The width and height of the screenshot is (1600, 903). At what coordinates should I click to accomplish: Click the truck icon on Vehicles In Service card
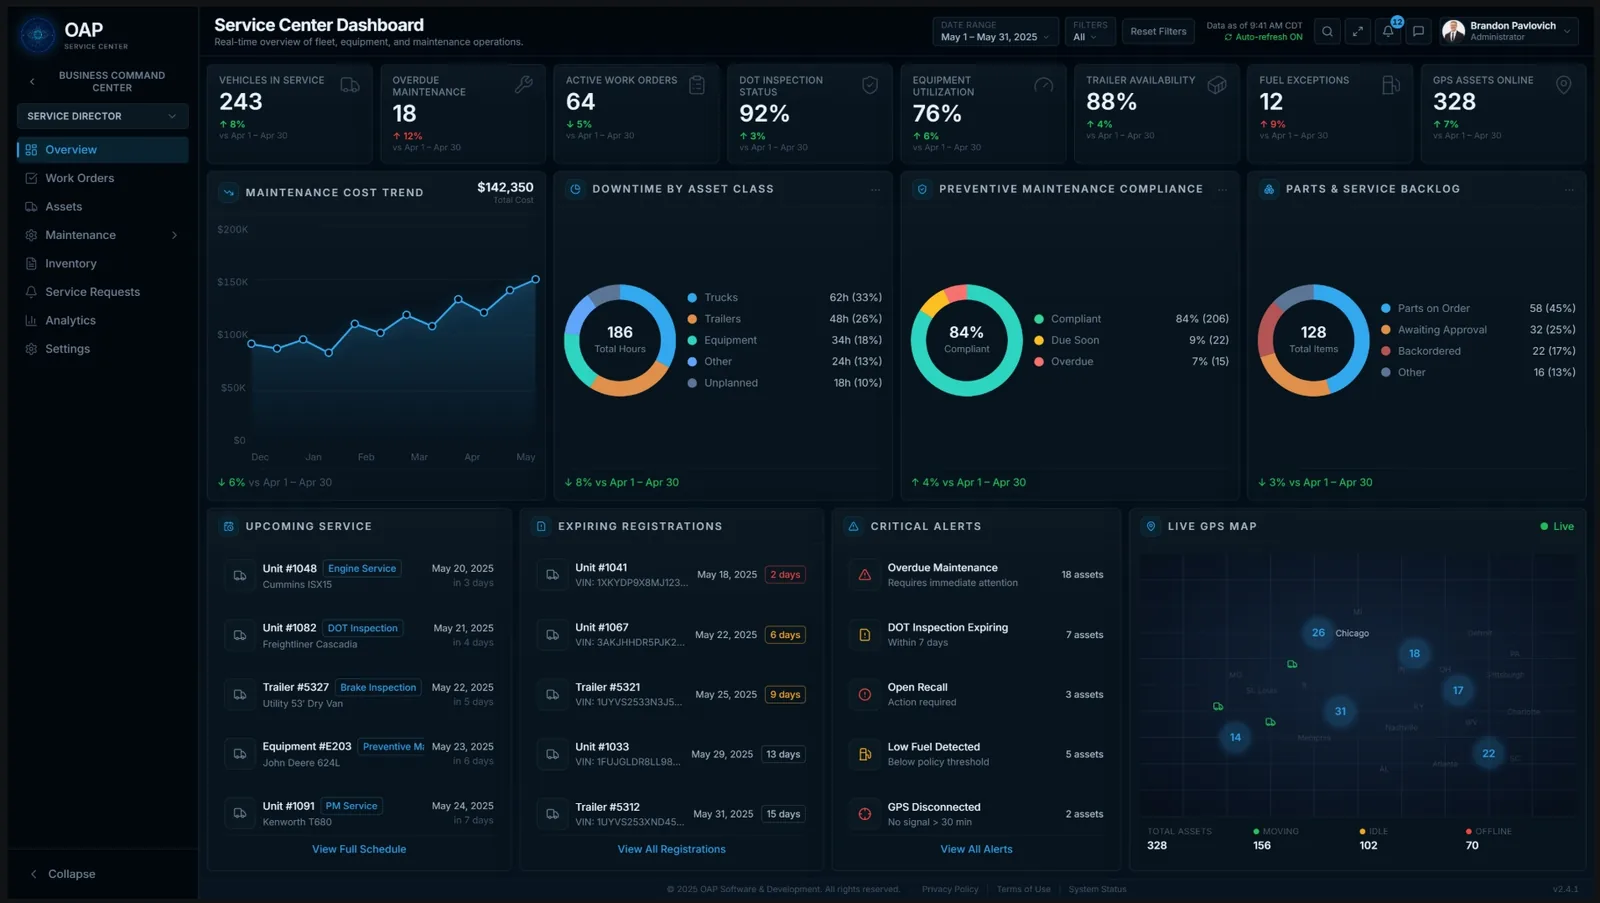[350, 85]
